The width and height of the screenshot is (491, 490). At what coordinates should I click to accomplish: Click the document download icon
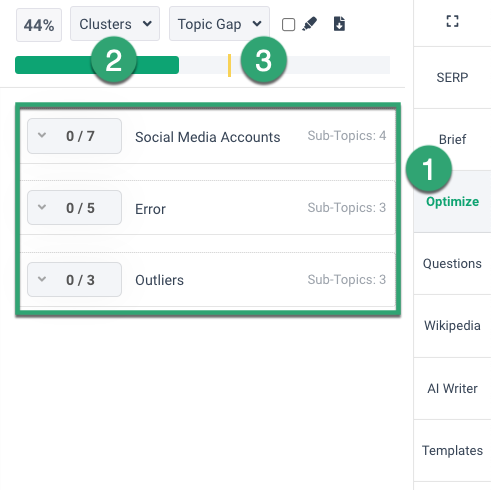[339, 24]
